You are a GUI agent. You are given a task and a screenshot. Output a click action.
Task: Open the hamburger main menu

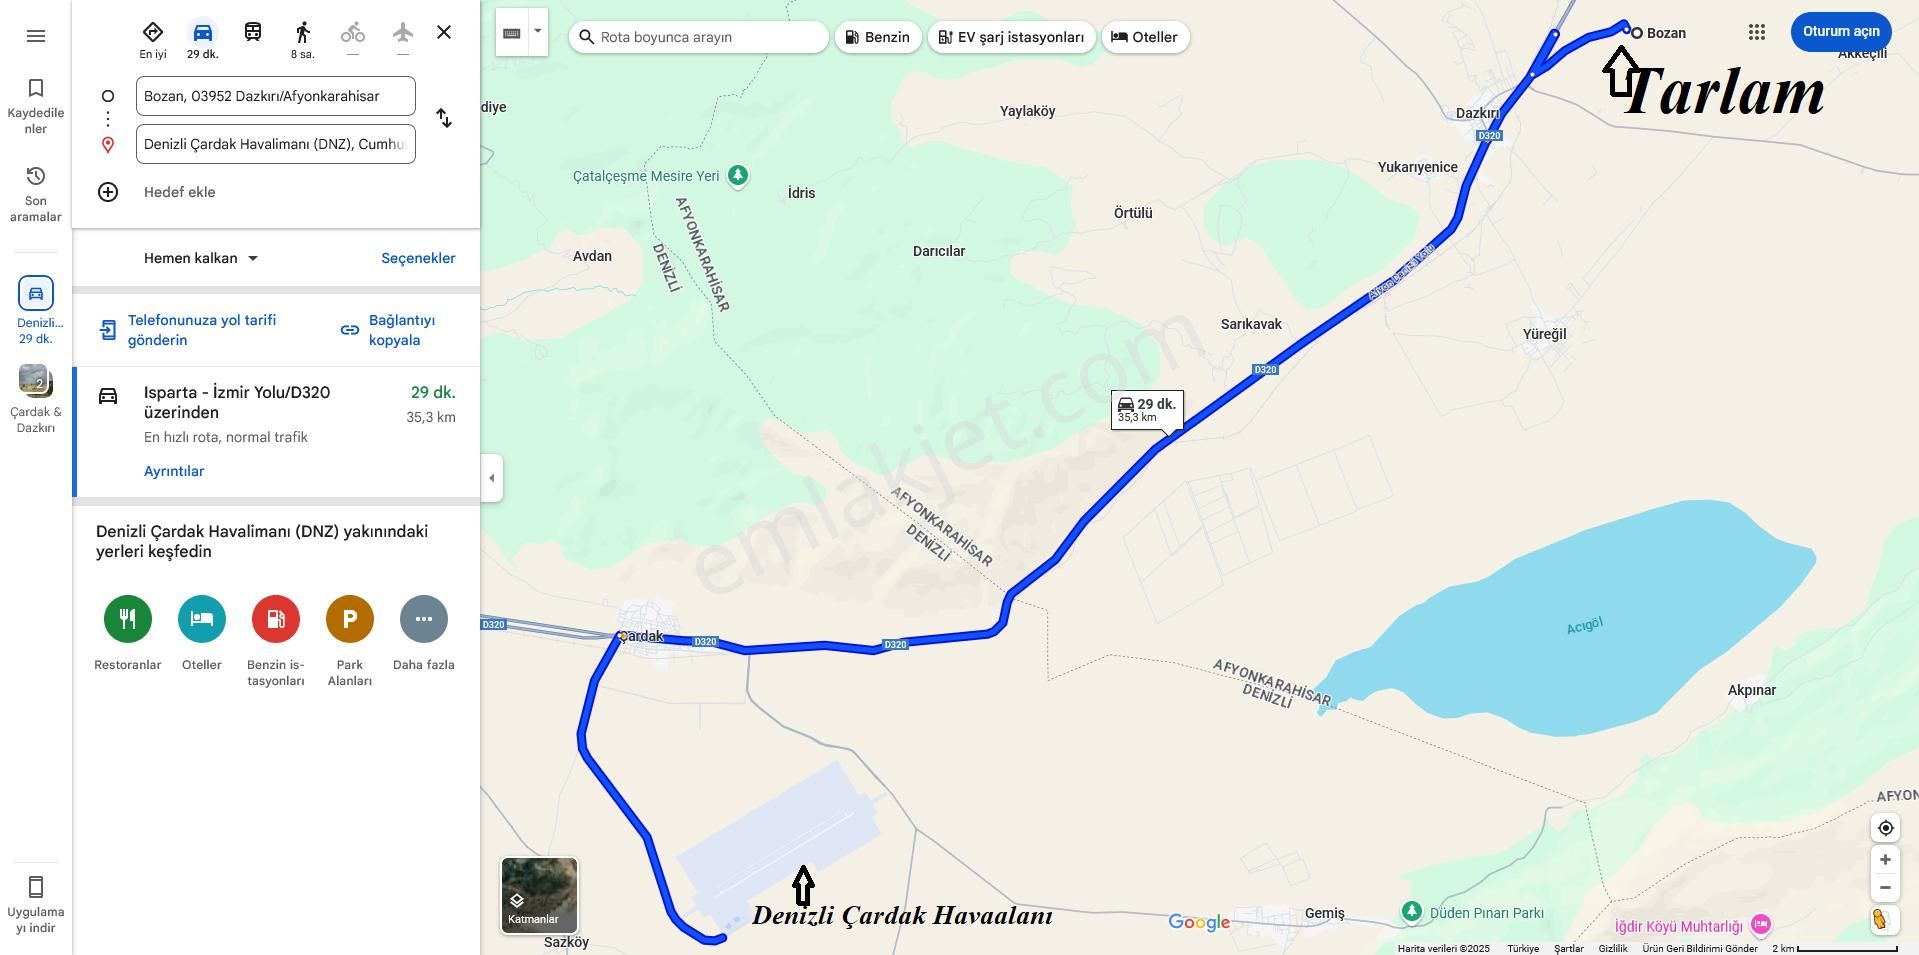coord(36,36)
